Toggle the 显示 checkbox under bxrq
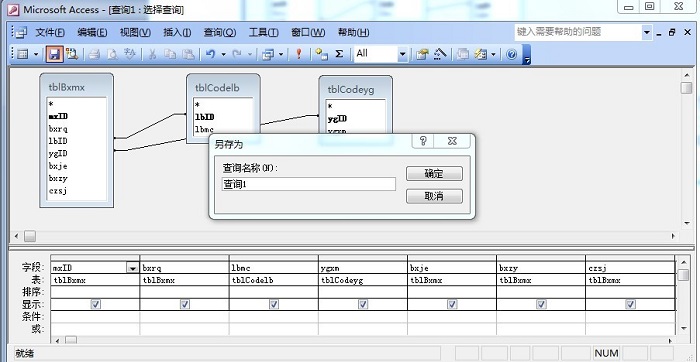The height and width of the screenshot is (362, 700). (x=184, y=304)
